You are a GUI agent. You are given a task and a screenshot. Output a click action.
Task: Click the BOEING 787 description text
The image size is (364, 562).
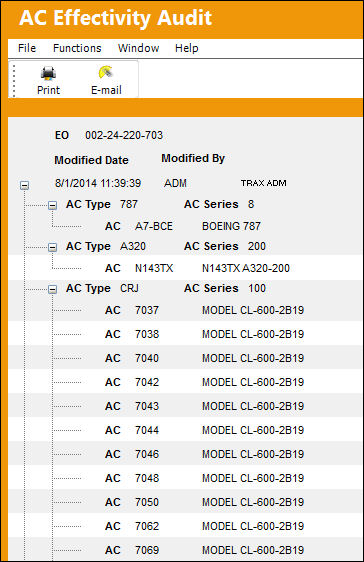231,226
